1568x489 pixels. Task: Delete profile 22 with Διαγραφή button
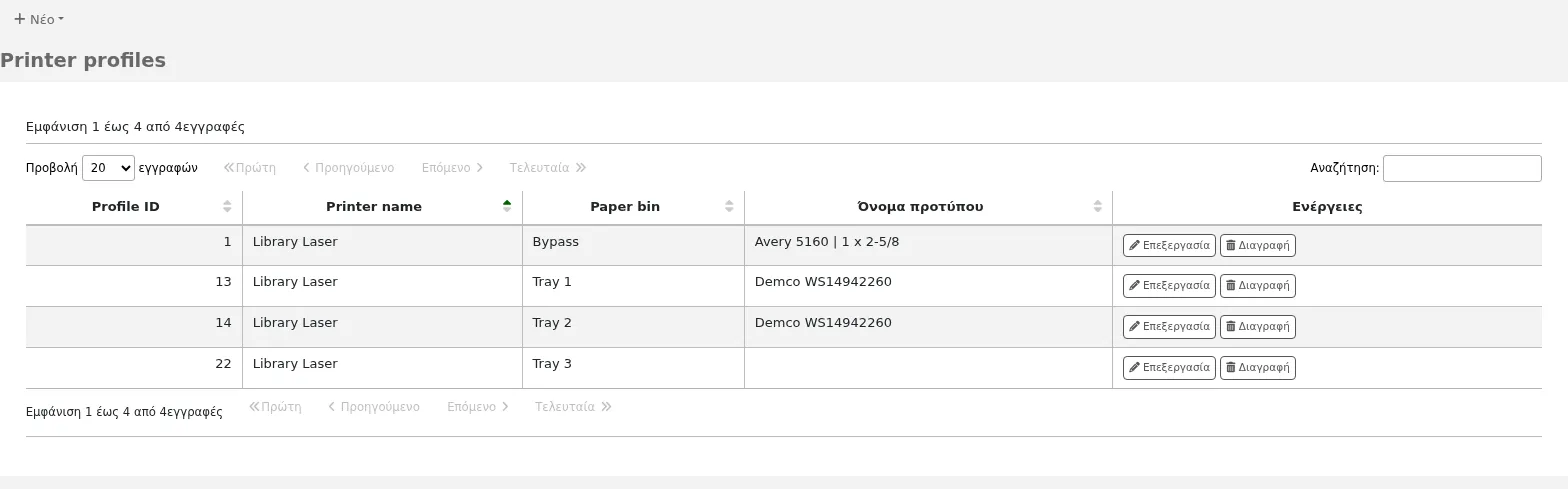(1258, 368)
